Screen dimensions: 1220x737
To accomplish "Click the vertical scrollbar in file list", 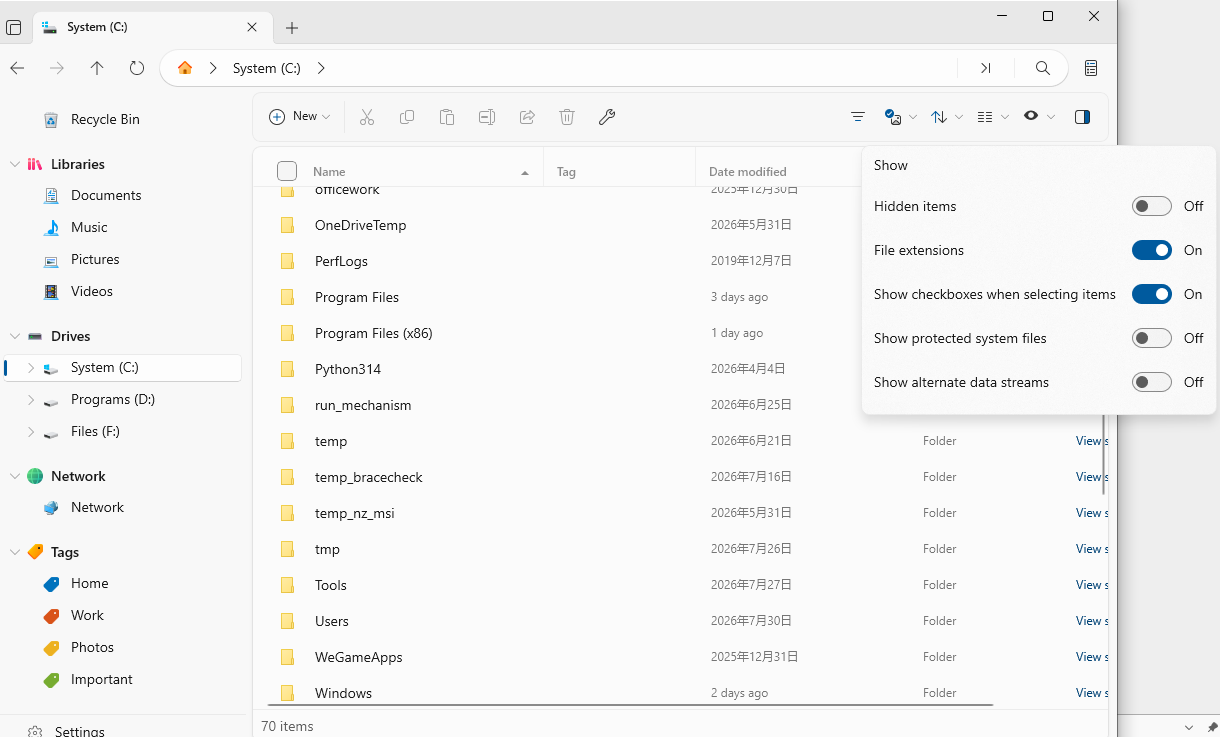I will pyautogui.click(x=1104, y=455).
